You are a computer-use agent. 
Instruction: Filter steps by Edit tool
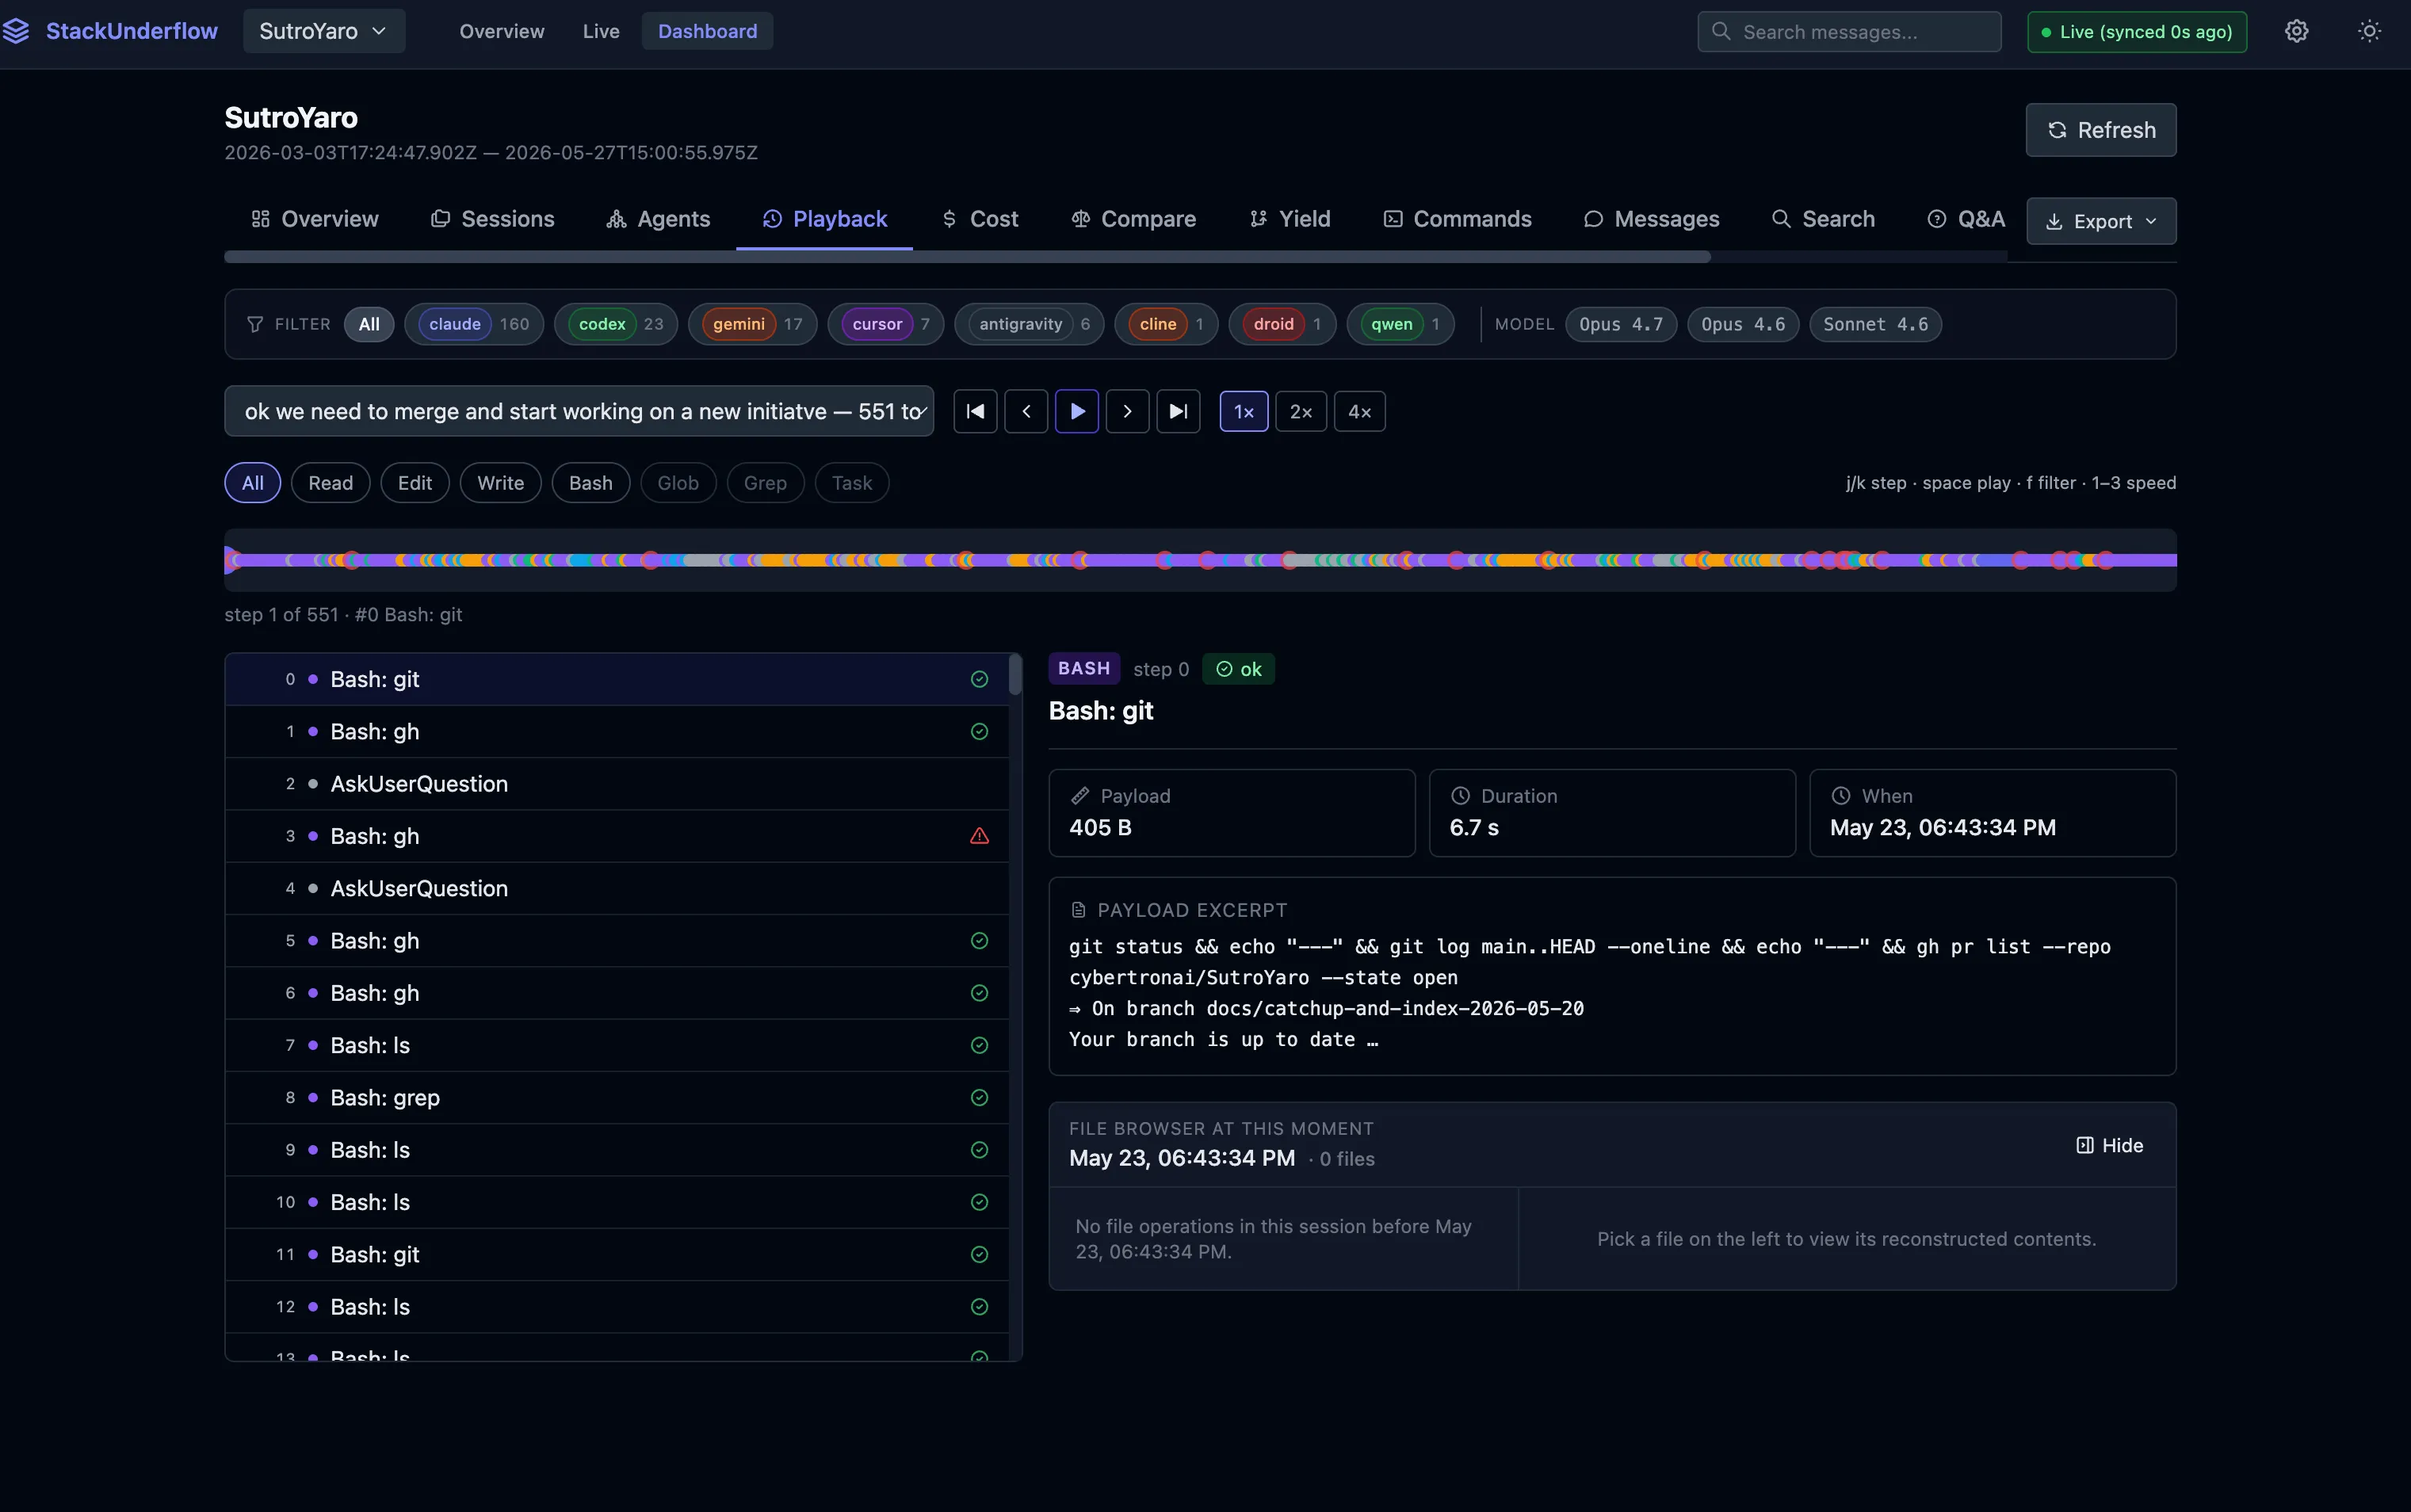coord(414,483)
